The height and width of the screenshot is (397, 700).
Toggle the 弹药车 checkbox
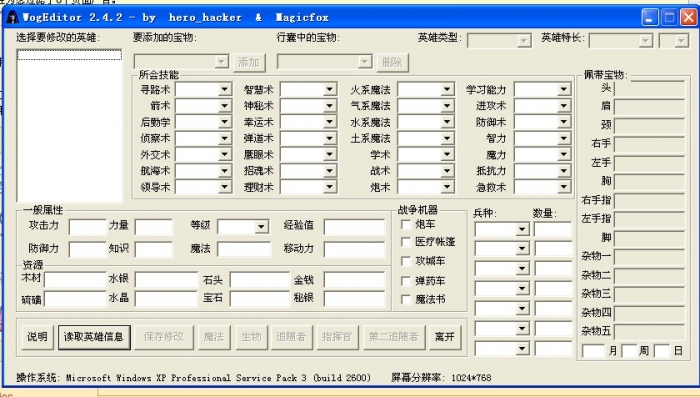[x=406, y=281]
